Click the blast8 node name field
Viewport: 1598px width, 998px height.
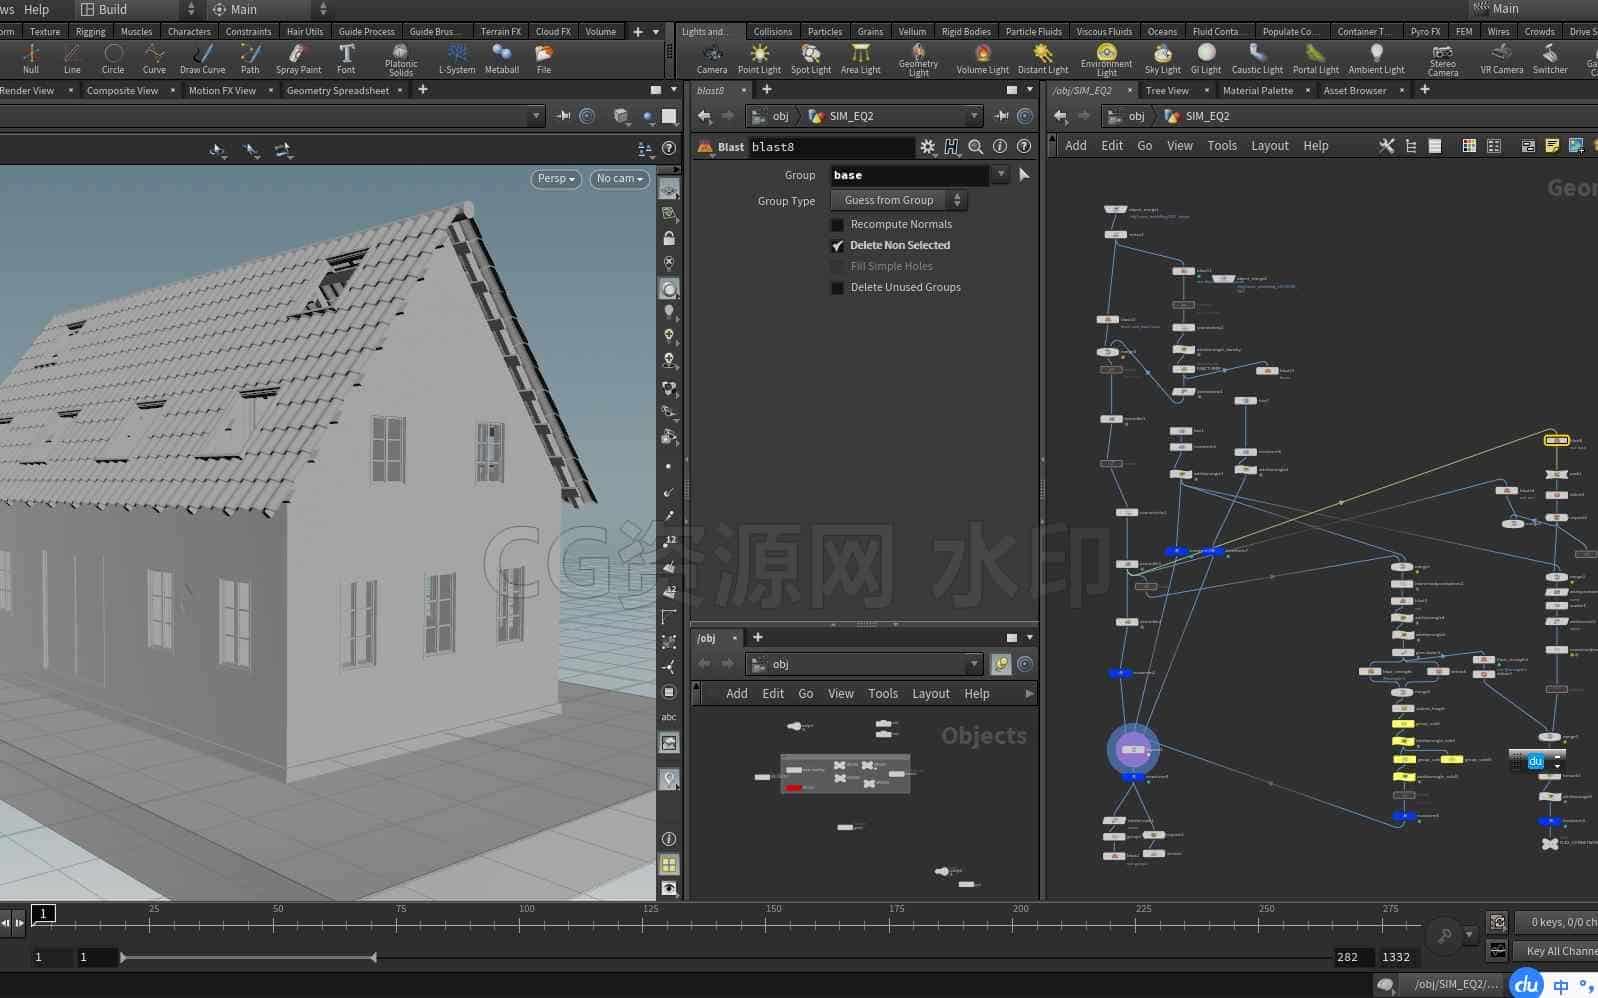(831, 147)
